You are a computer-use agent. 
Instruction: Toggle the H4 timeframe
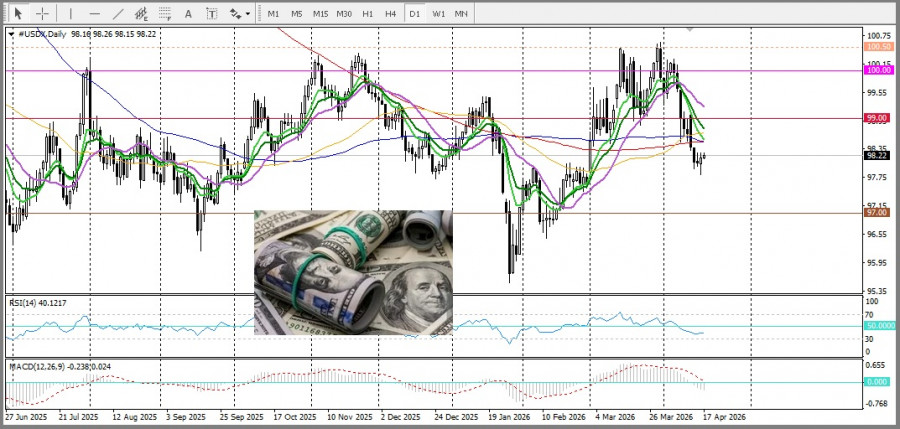coord(390,13)
